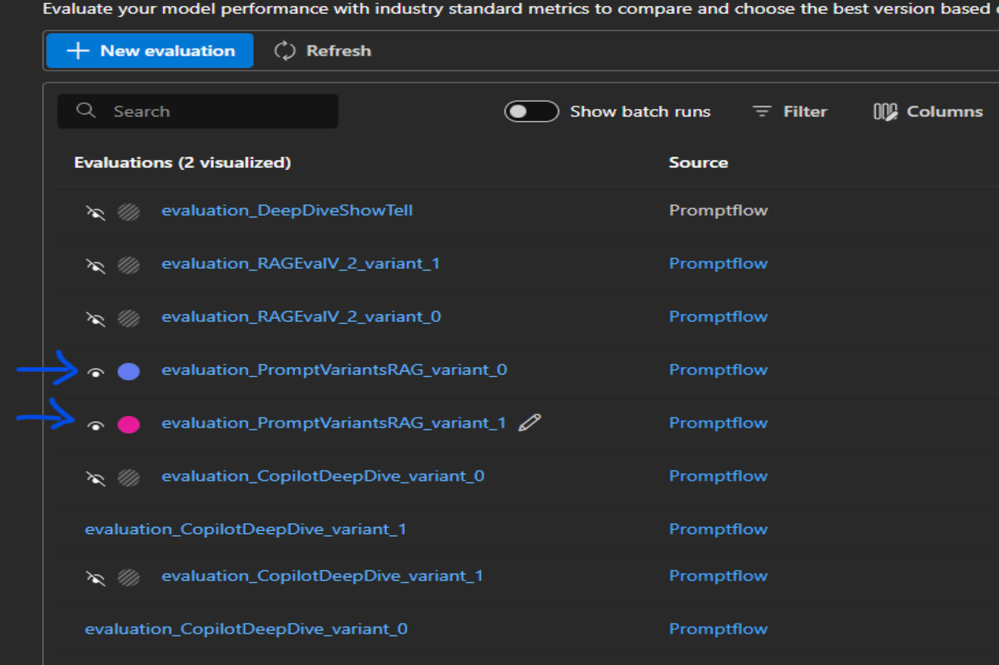Viewport: 999px width, 665px height.
Task: Toggle the Show batch runs switch
Action: [531, 112]
